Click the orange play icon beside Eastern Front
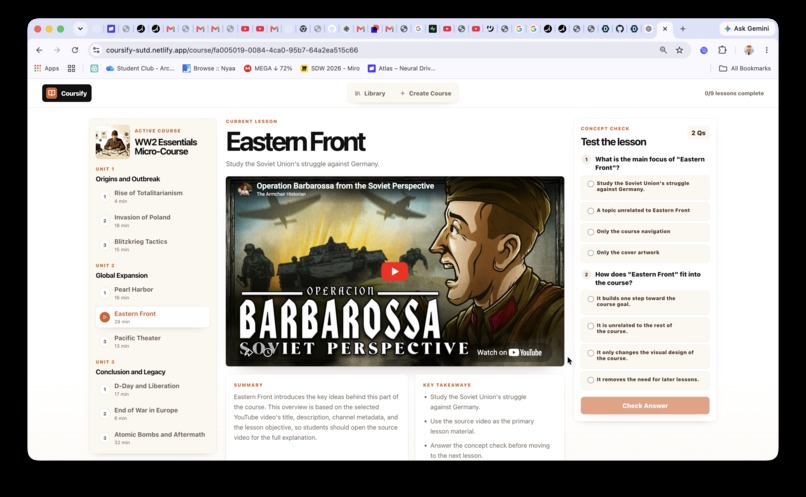806x497 pixels. [104, 317]
